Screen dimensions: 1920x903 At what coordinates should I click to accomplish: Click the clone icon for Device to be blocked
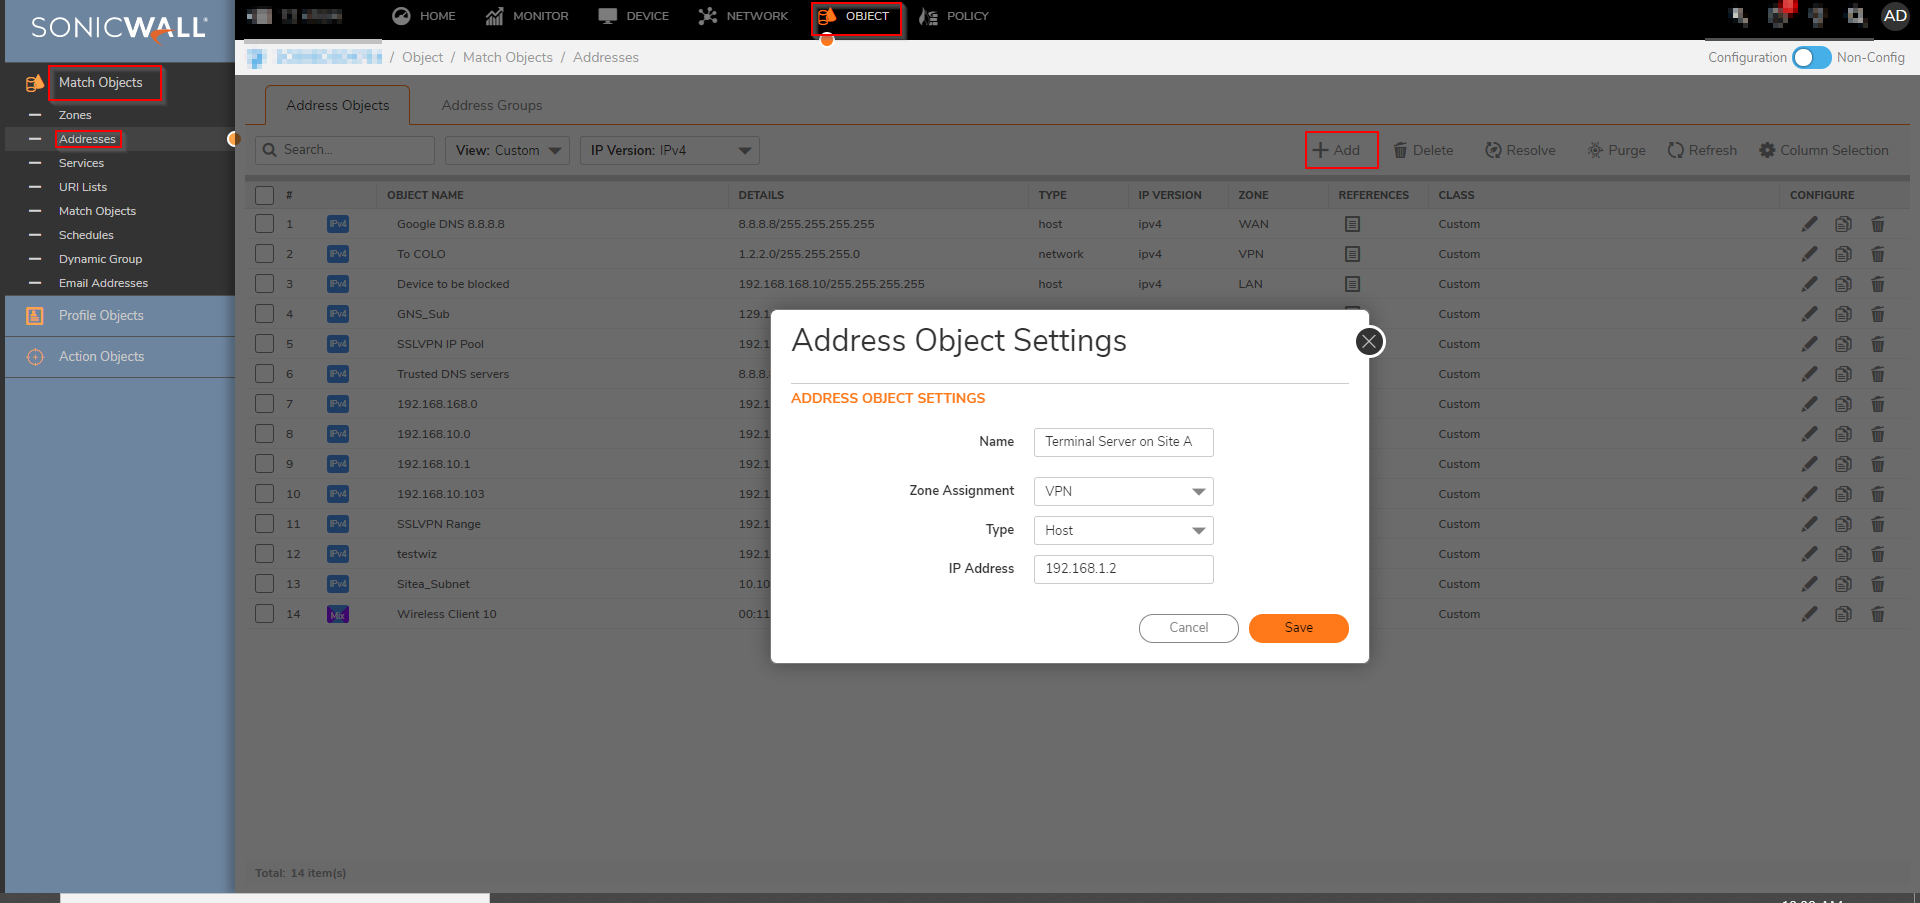click(x=1843, y=284)
